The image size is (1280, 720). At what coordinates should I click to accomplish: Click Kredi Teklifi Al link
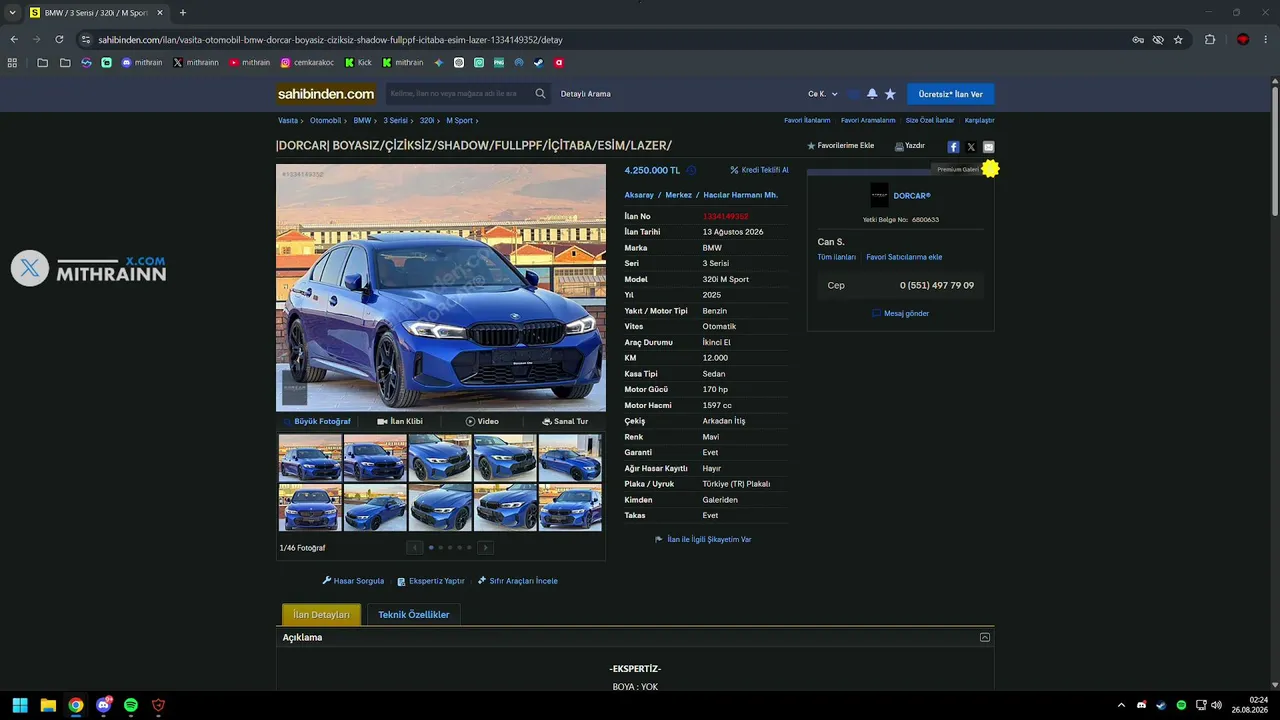(x=760, y=170)
